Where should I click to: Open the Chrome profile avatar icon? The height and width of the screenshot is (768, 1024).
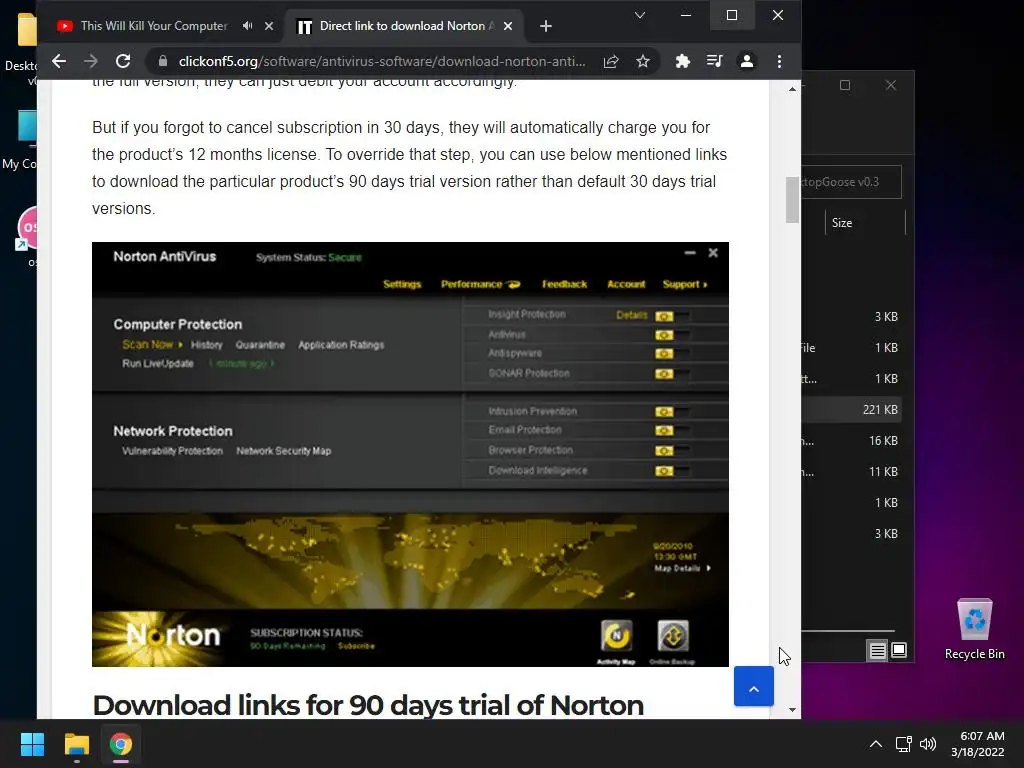point(746,61)
